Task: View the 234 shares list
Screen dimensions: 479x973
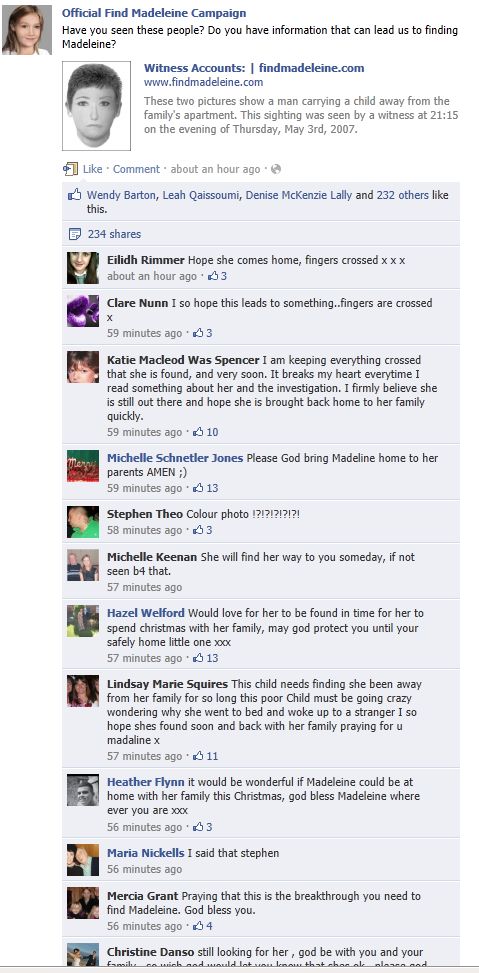Action: [114, 234]
